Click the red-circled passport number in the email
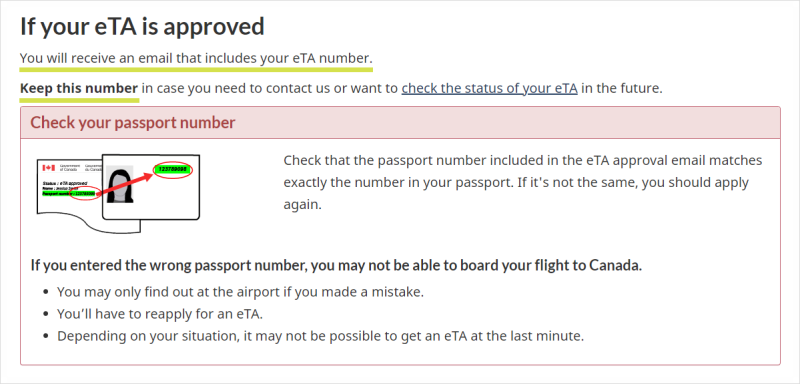The height and width of the screenshot is (384, 800). [x=85, y=194]
